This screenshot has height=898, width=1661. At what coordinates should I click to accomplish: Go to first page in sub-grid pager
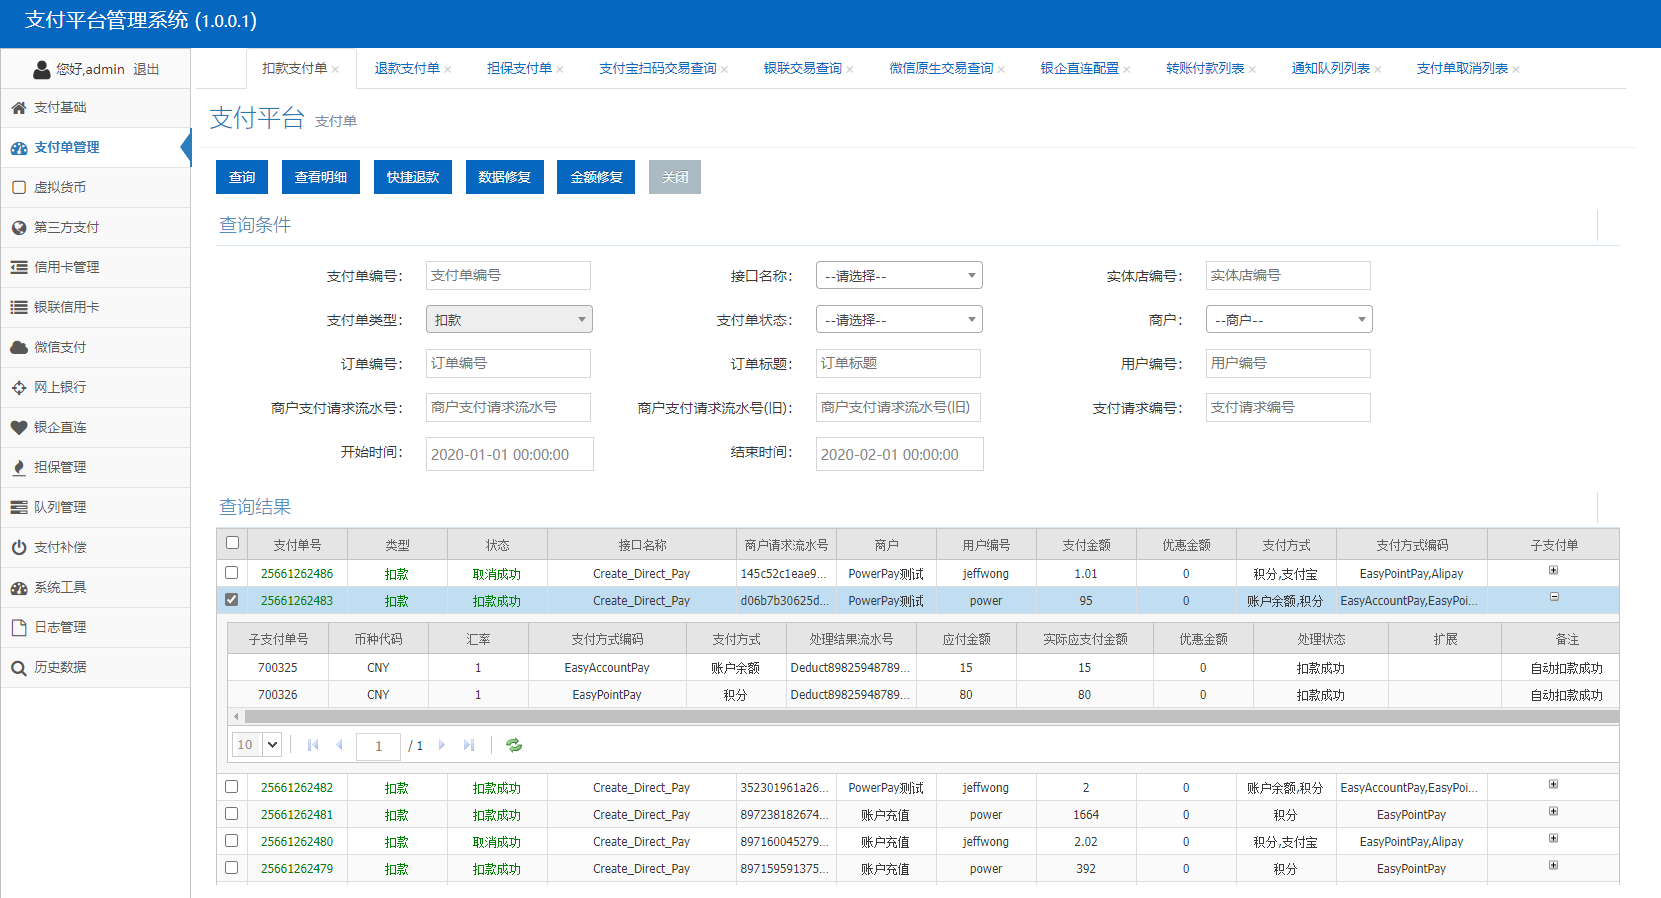click(x=313, y=745)
